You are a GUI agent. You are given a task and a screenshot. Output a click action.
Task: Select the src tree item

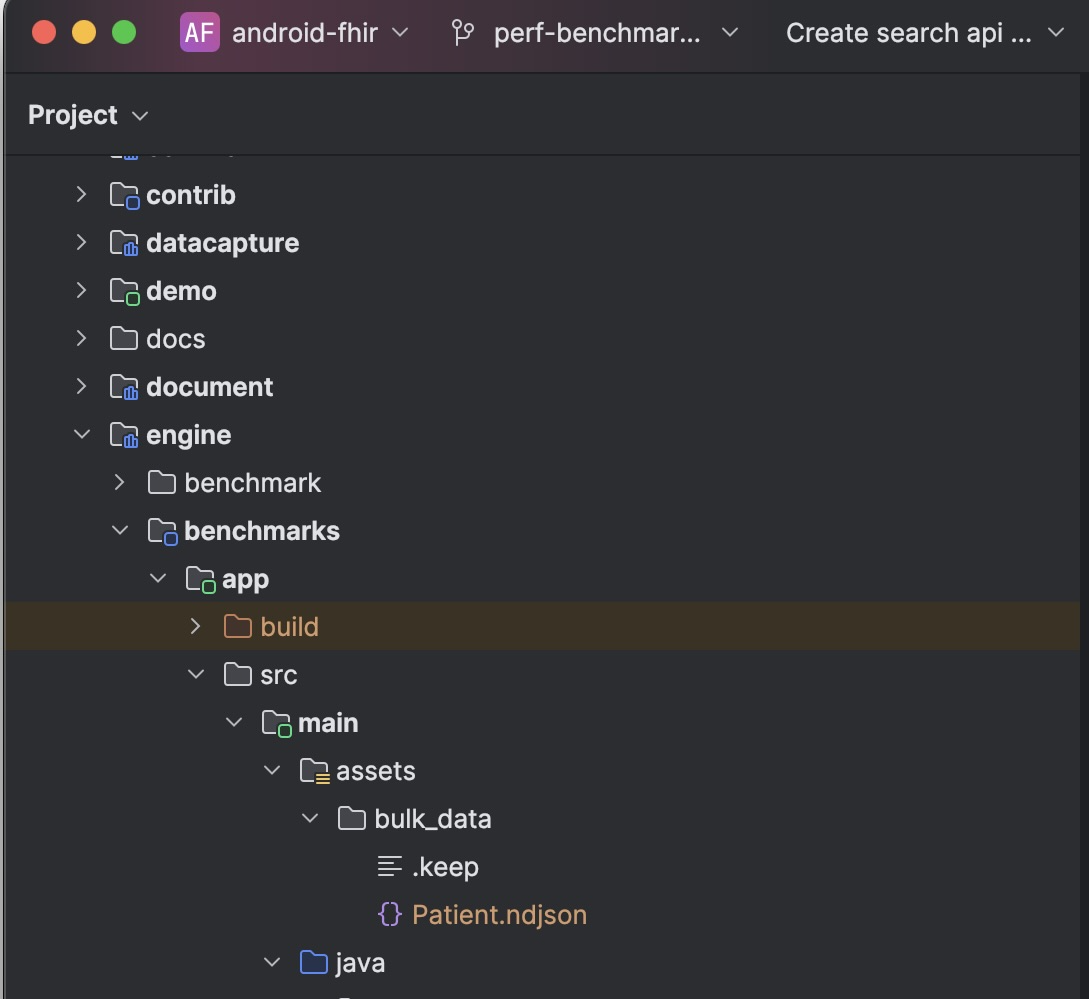[x=279, y=675]
